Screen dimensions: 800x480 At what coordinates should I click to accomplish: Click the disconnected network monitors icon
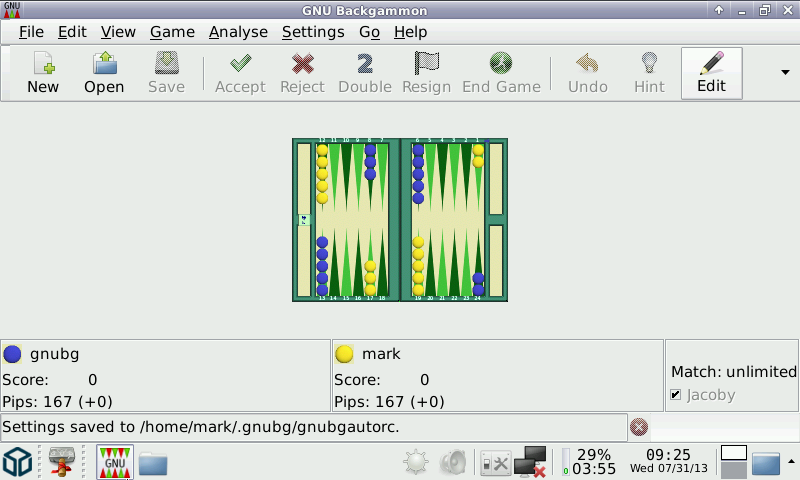click(x=531, y=462)
